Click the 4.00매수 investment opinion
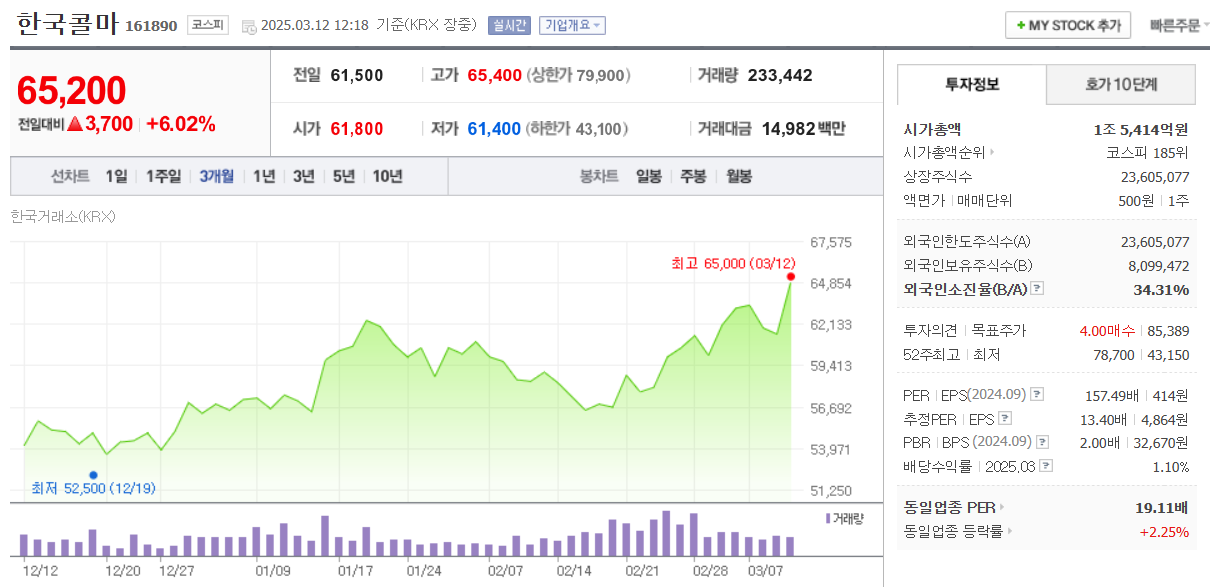Screen dimensions: 1217x587 click(x=1109, y=330)
